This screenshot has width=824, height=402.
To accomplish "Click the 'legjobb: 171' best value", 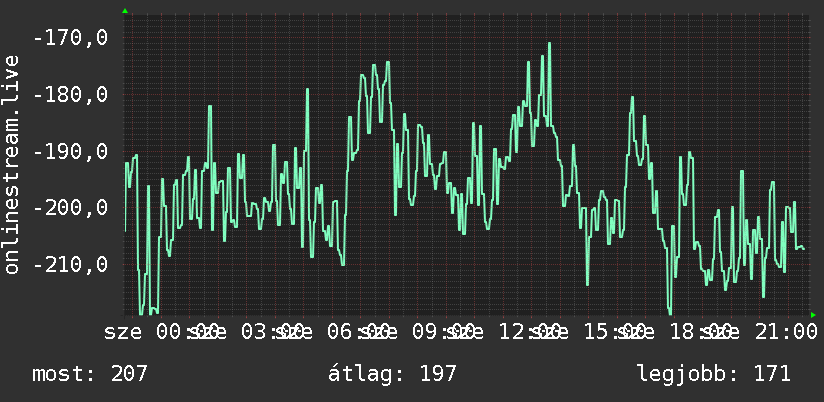I will coord(714,374).
